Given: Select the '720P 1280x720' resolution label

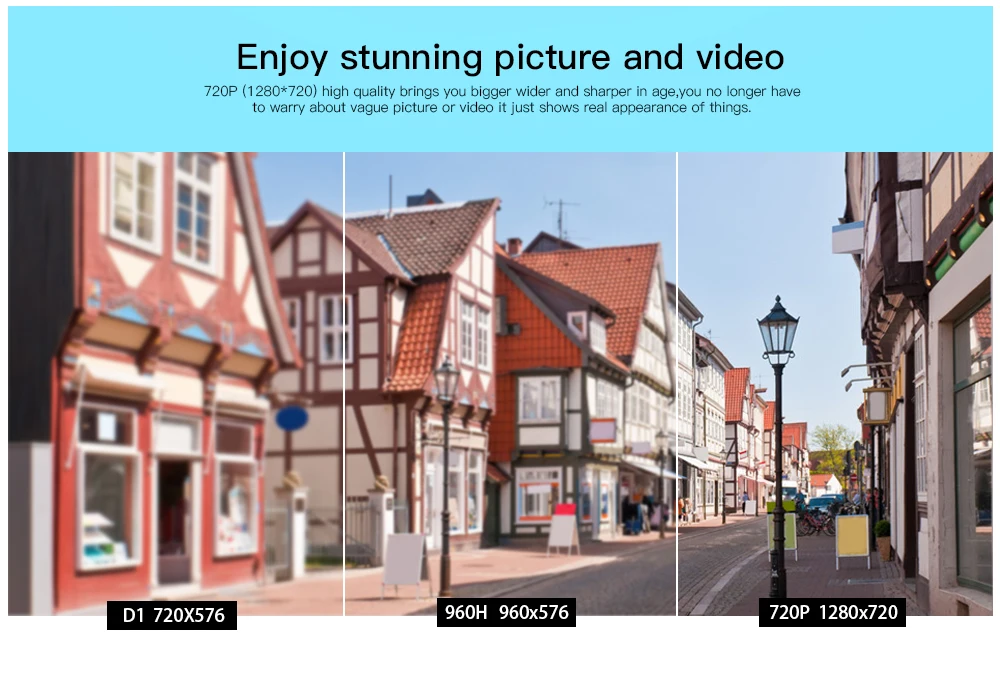Looking at the screenshot, I should pos(832,612).
